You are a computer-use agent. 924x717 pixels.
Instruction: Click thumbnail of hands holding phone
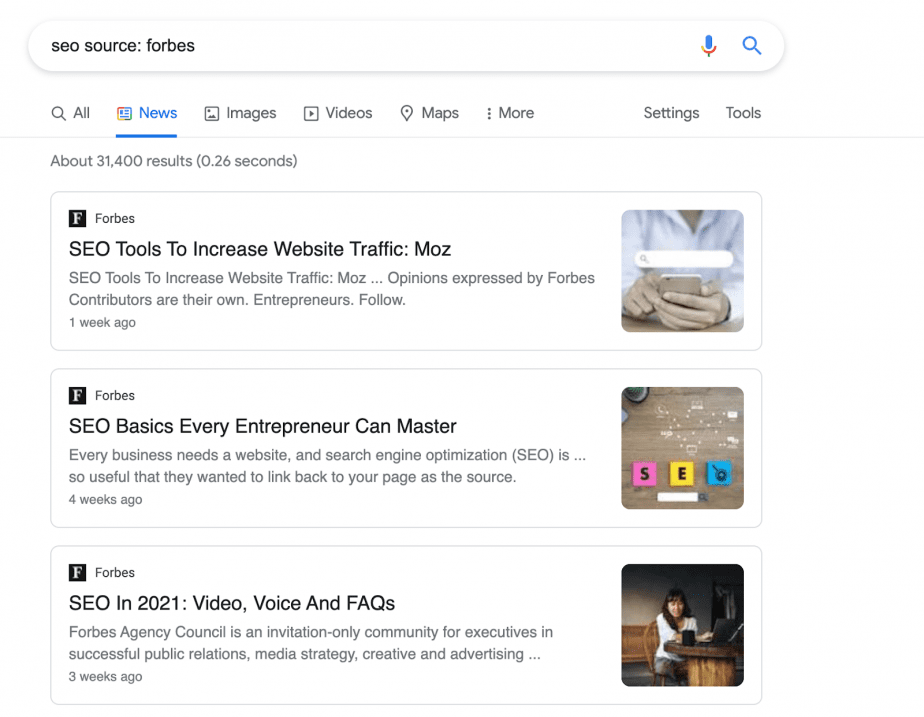682,271
